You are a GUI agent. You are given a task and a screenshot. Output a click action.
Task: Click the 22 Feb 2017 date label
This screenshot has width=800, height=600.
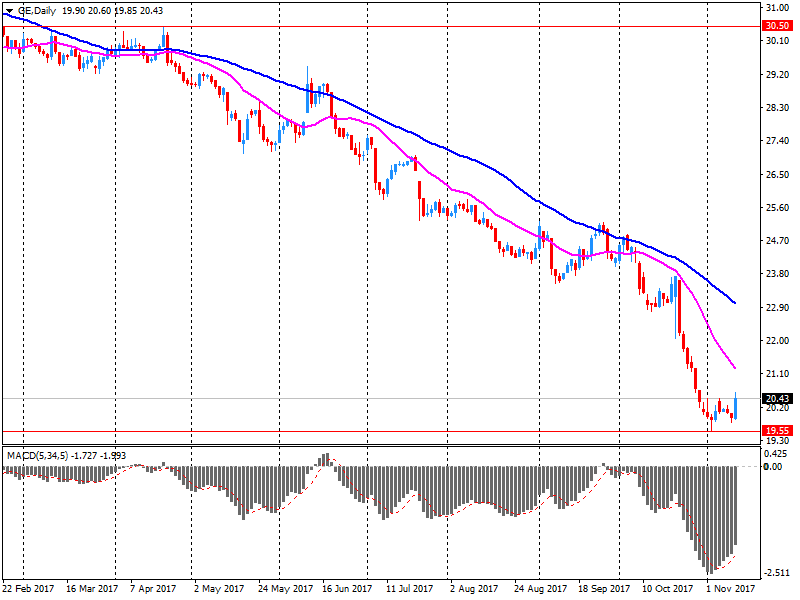pos(29,589)
